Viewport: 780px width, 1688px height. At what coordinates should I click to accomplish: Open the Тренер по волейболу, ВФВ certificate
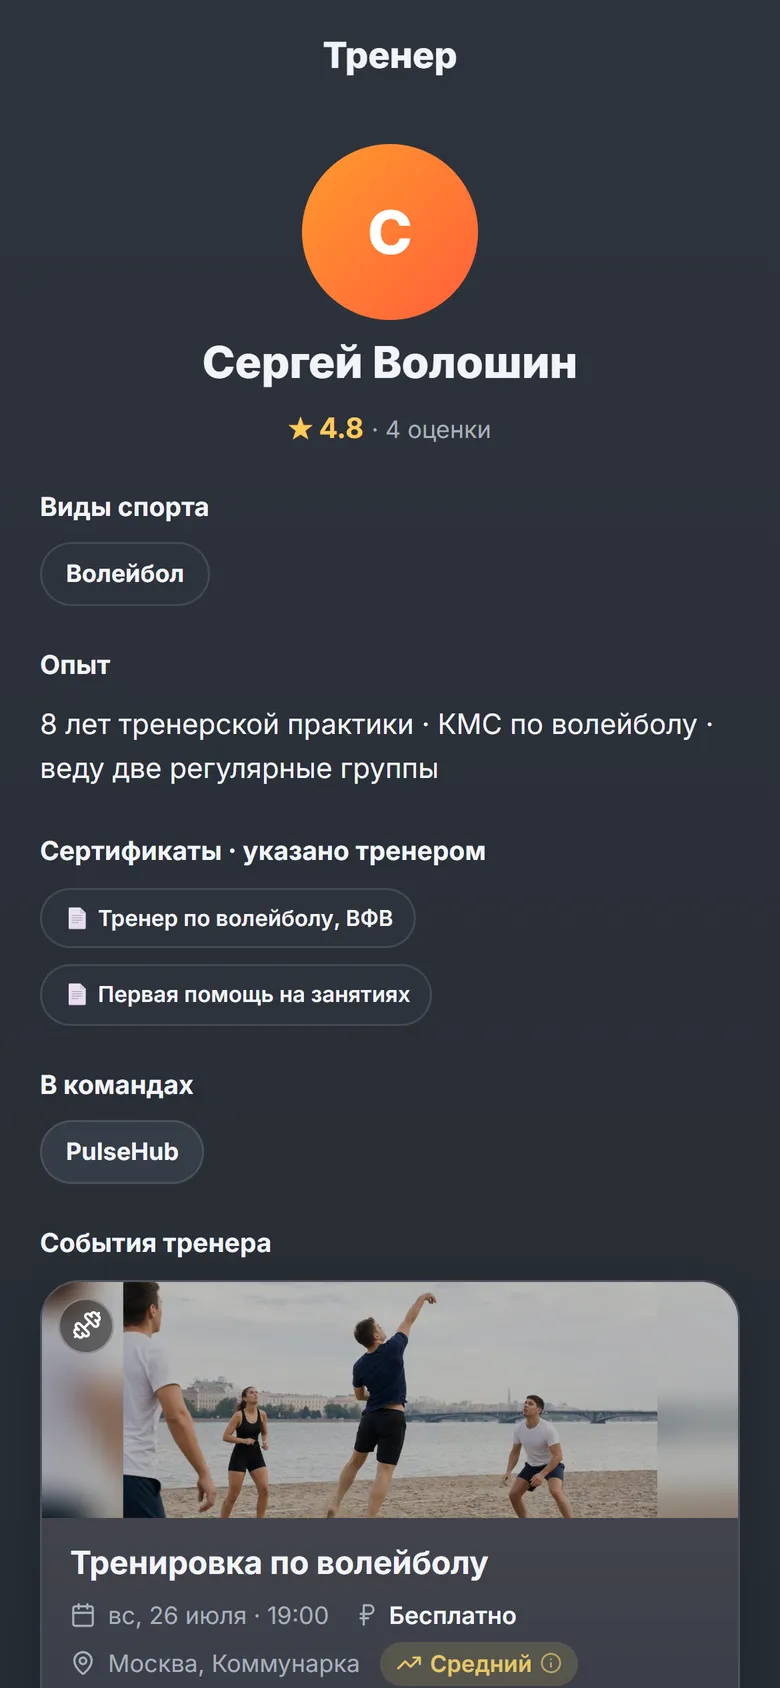tap(228, 918)
